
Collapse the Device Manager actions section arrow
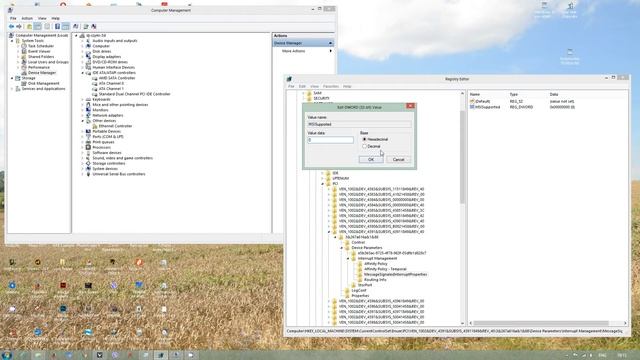pos(330,43)
